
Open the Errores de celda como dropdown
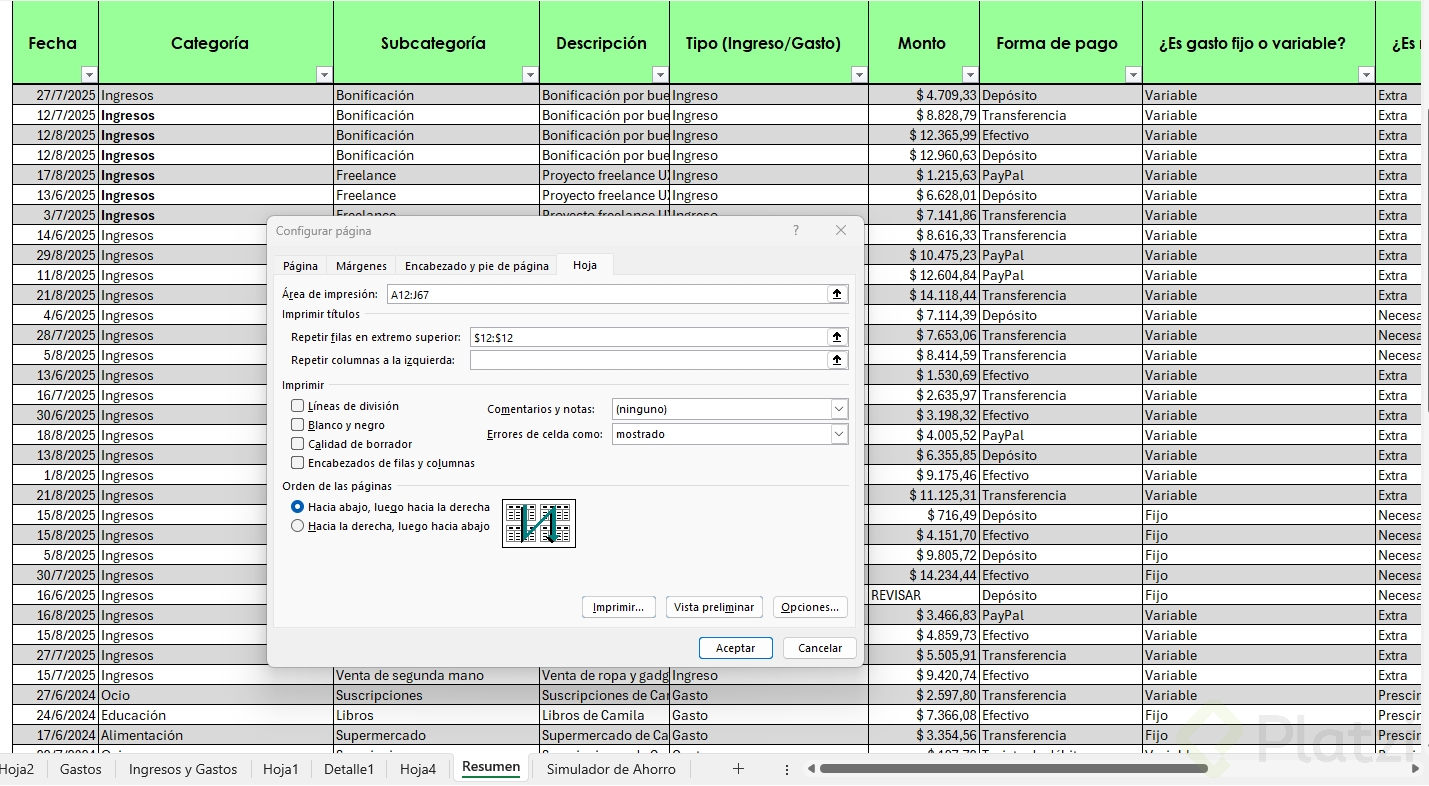click(x=839, y=434)
